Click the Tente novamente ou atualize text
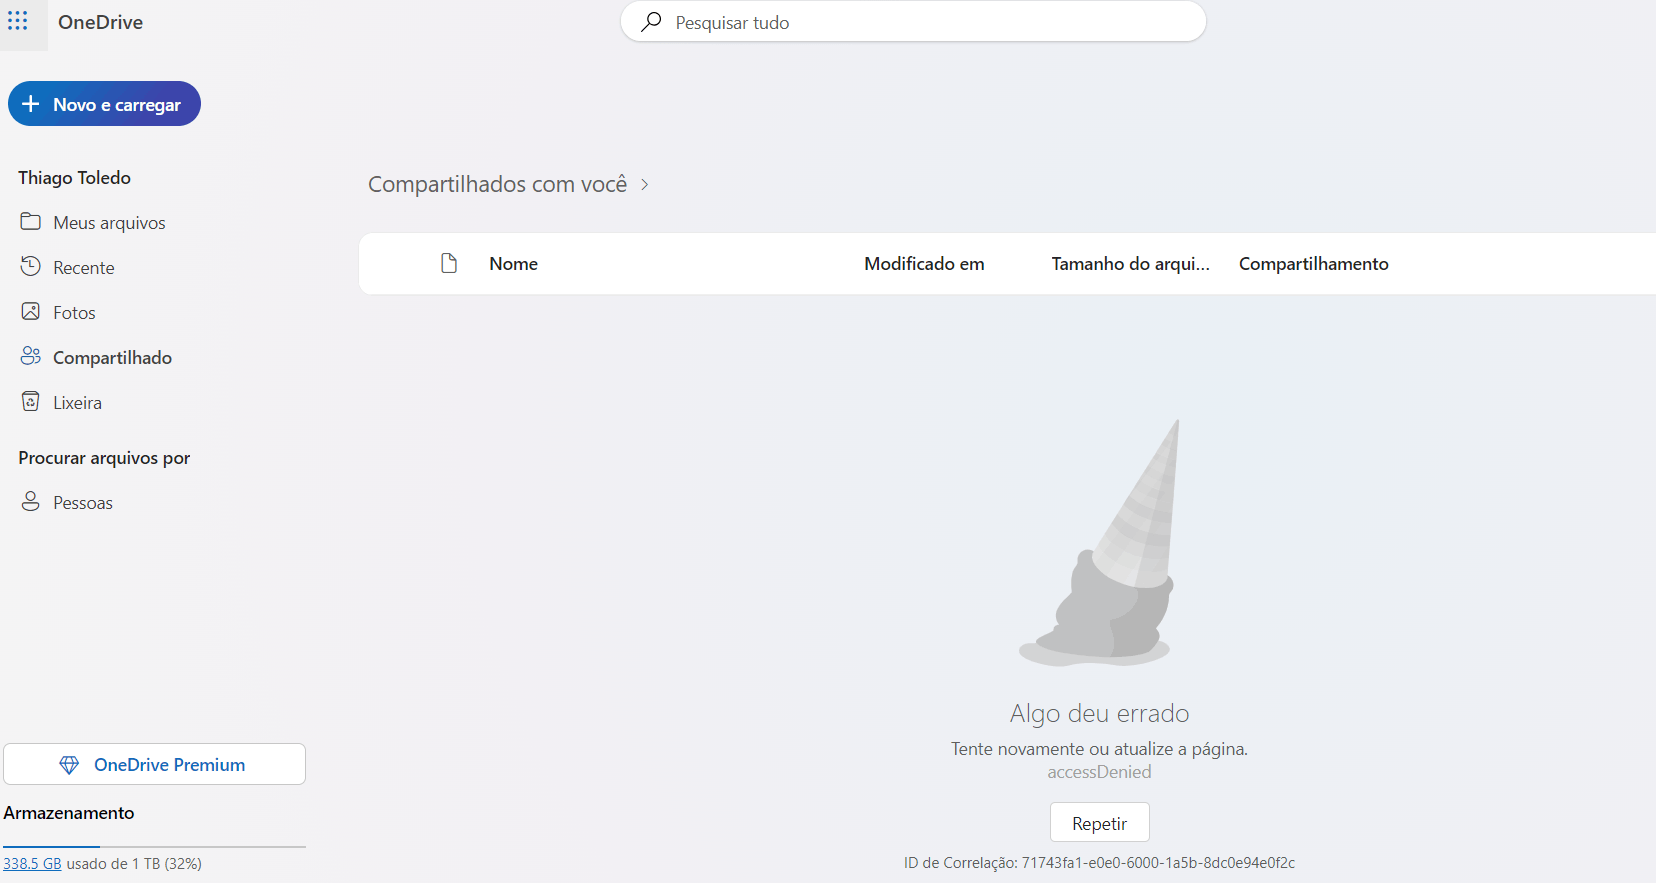 [x=1099, y=749]
